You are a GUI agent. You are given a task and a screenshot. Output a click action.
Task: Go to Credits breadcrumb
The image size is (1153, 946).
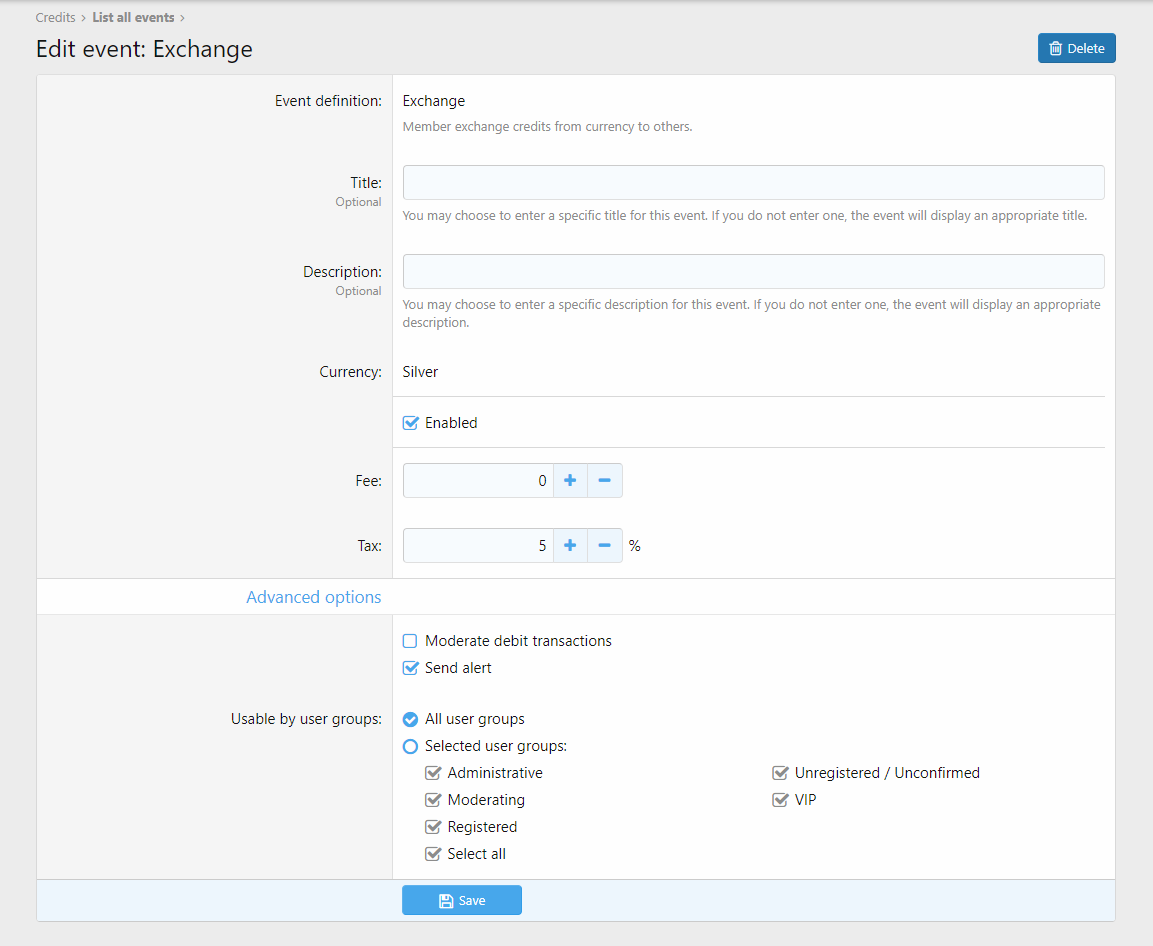pyautogui.click(x=56, y=17)
